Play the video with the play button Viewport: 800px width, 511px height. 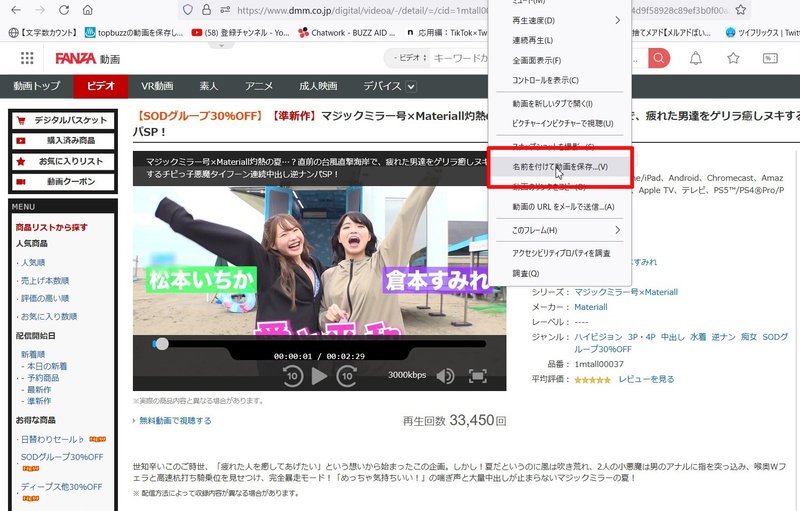click(319, 376)
